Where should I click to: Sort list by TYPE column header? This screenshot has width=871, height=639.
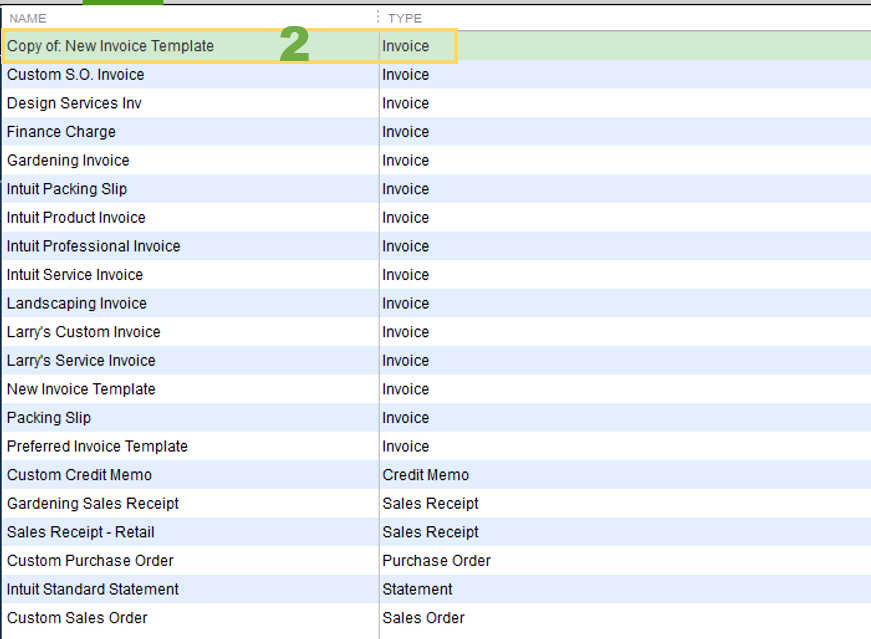click(x=405, y=18)
